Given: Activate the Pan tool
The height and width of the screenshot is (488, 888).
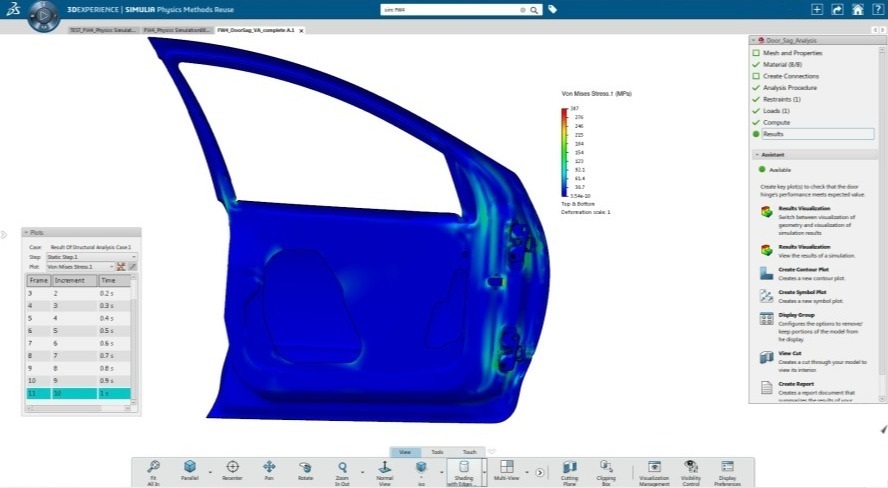Looking at the screenshot, I should click(x=268, y=471).
